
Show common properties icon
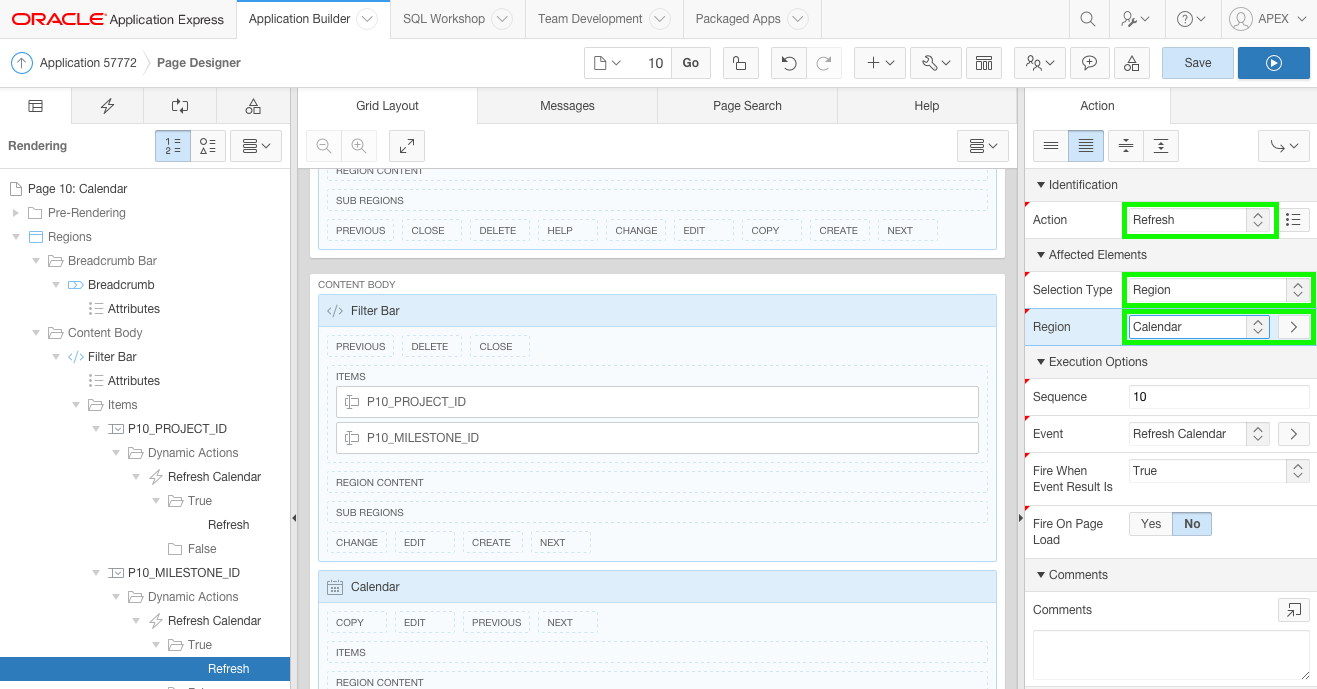[x=1051, y=146]
